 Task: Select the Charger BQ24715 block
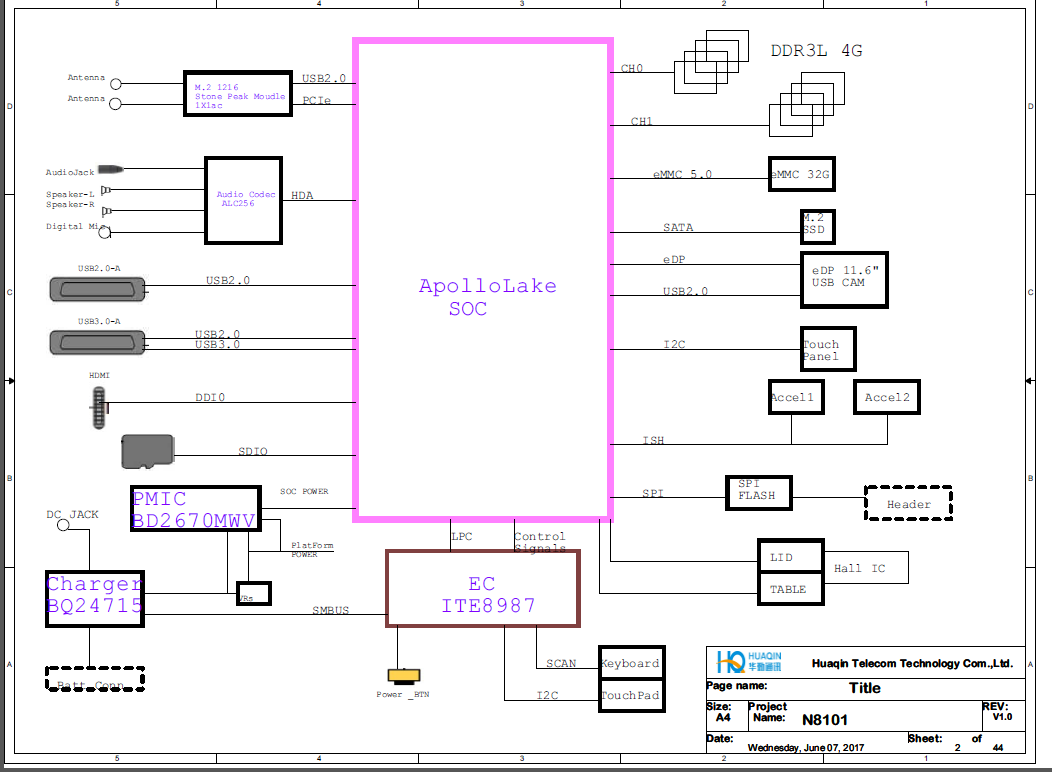(x=95, y=599)
